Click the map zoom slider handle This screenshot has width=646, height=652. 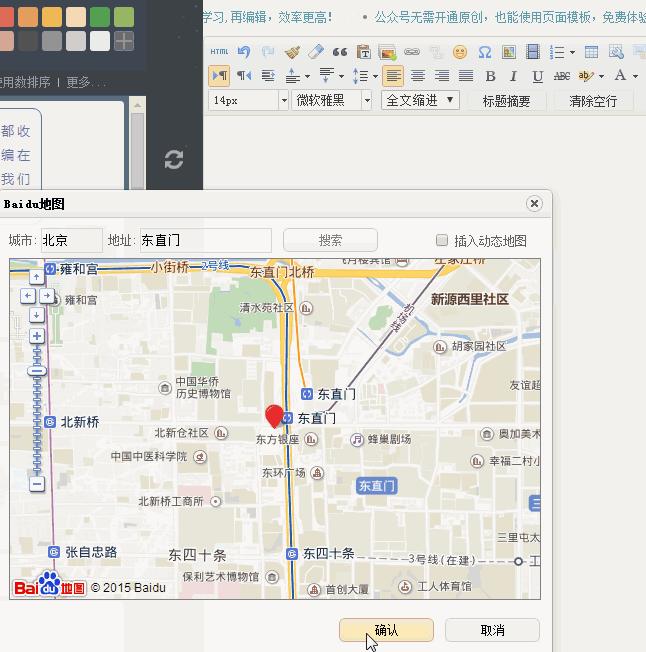(x=37, y=370)
